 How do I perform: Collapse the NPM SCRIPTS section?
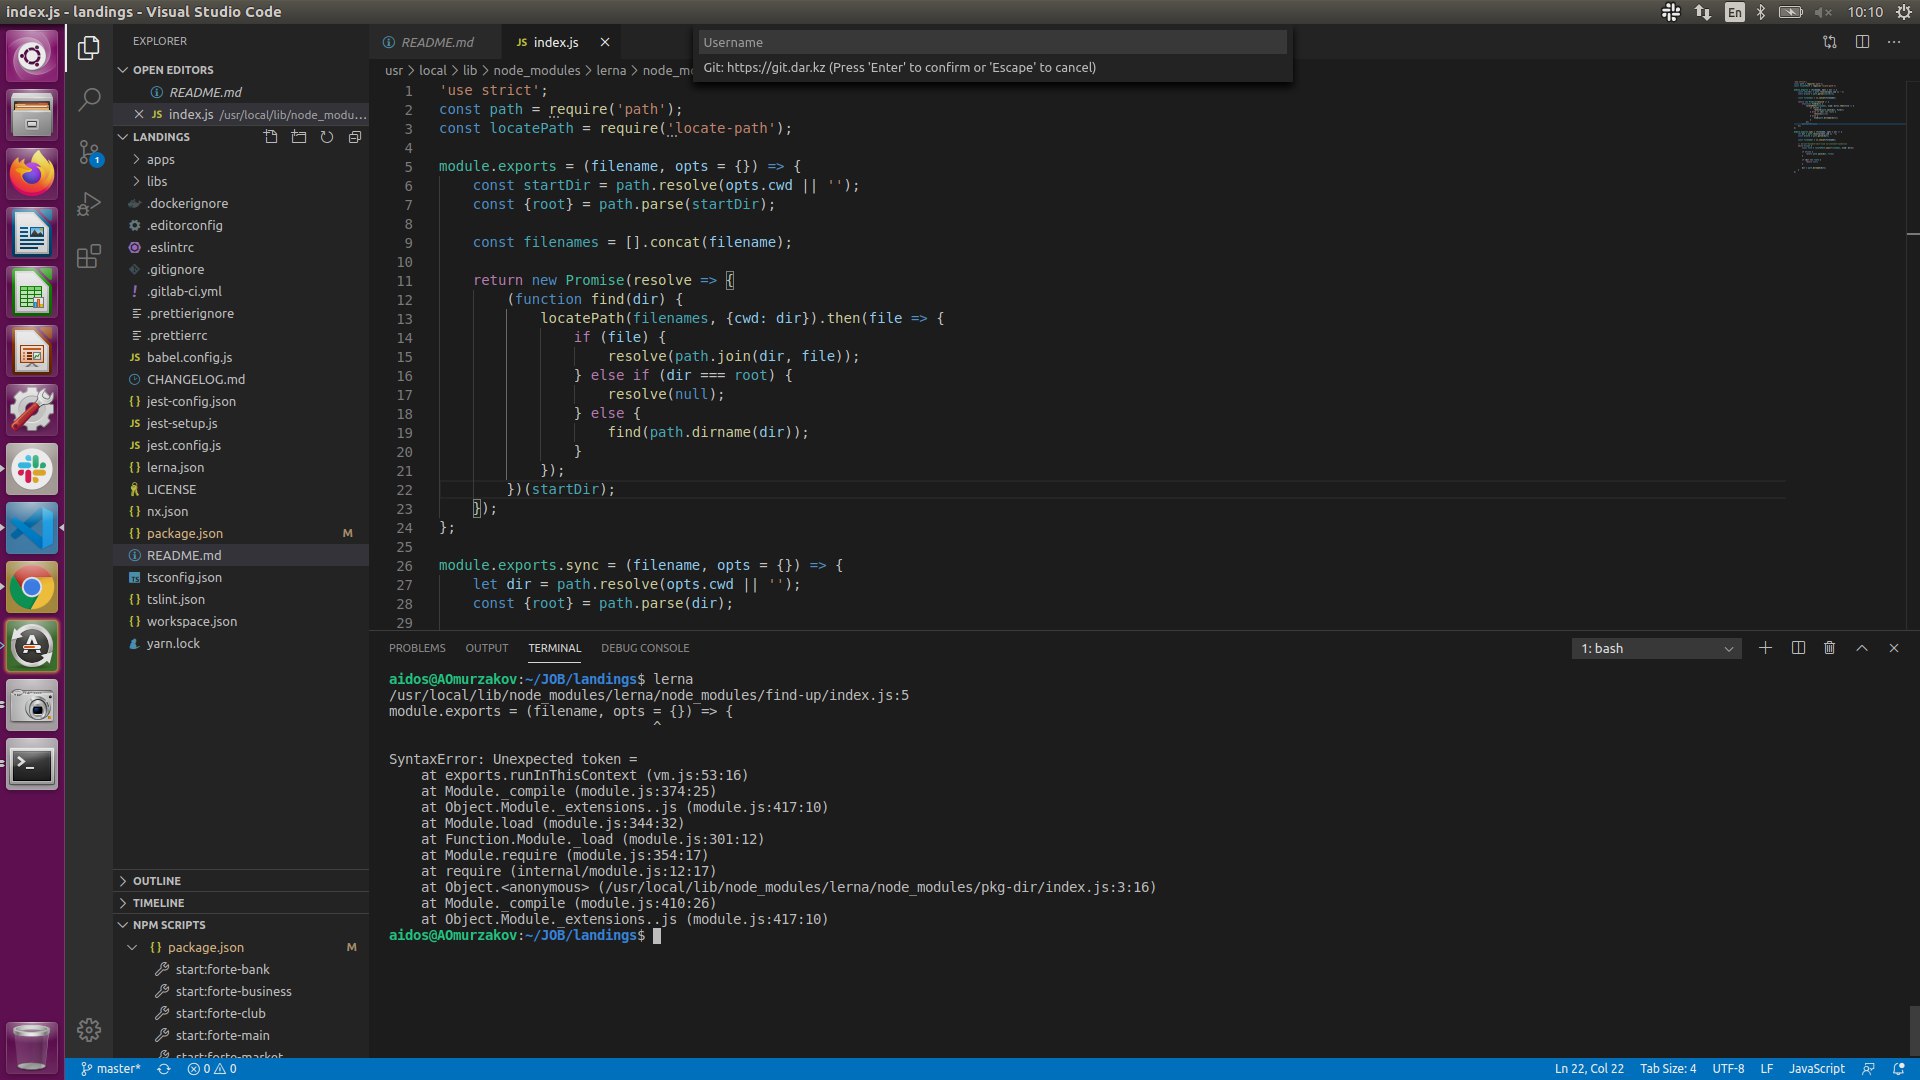point(169,925)
